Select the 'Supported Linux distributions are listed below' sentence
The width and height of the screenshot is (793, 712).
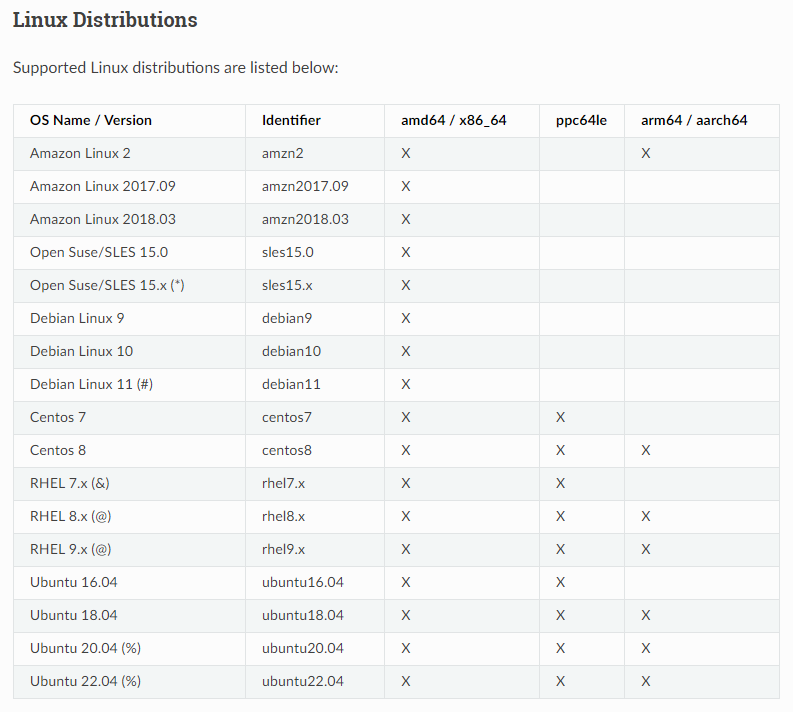click(x=175, y=67)
